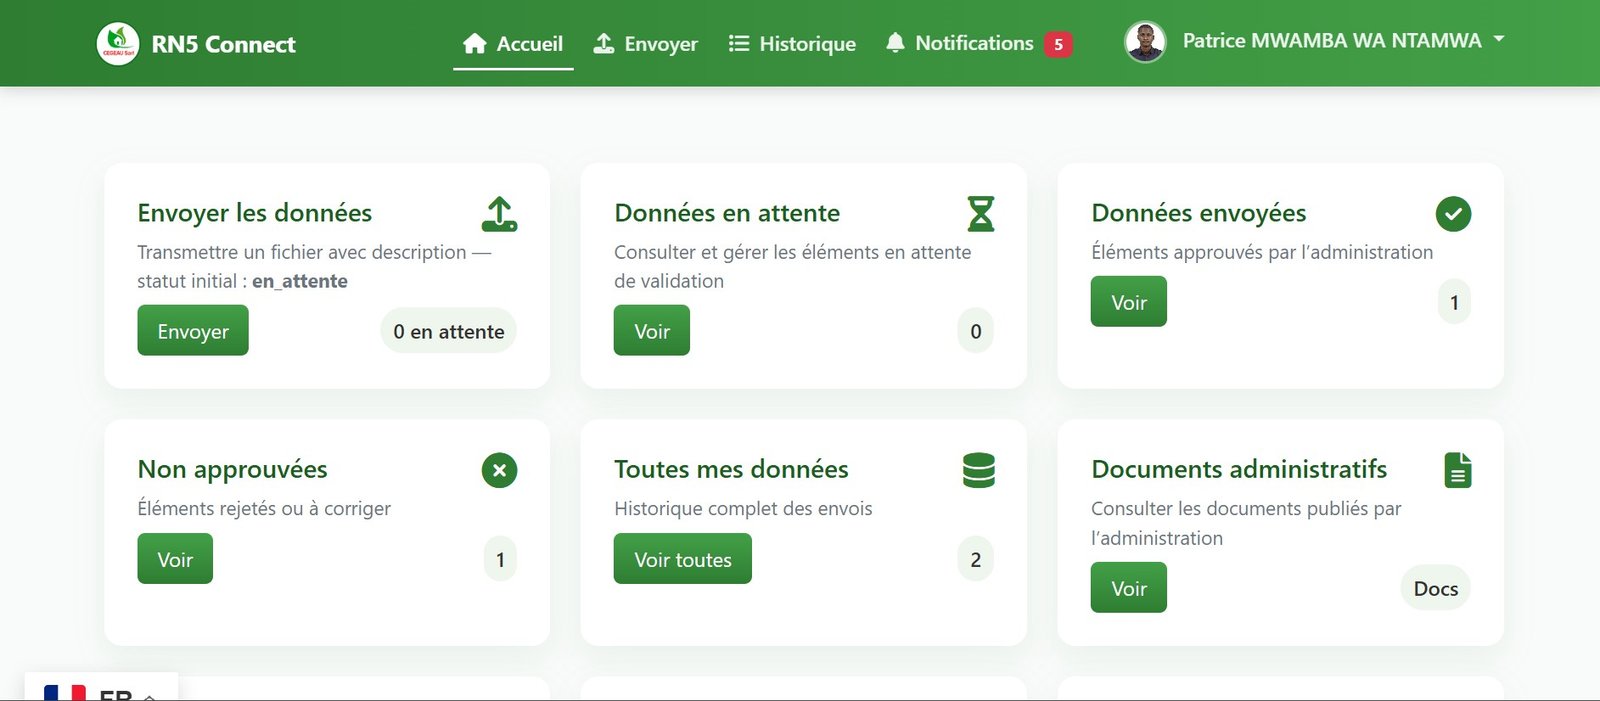Open the Historique menu item
The width and height of the screenshot is (1600, 701).
click(x=792, y=44)
